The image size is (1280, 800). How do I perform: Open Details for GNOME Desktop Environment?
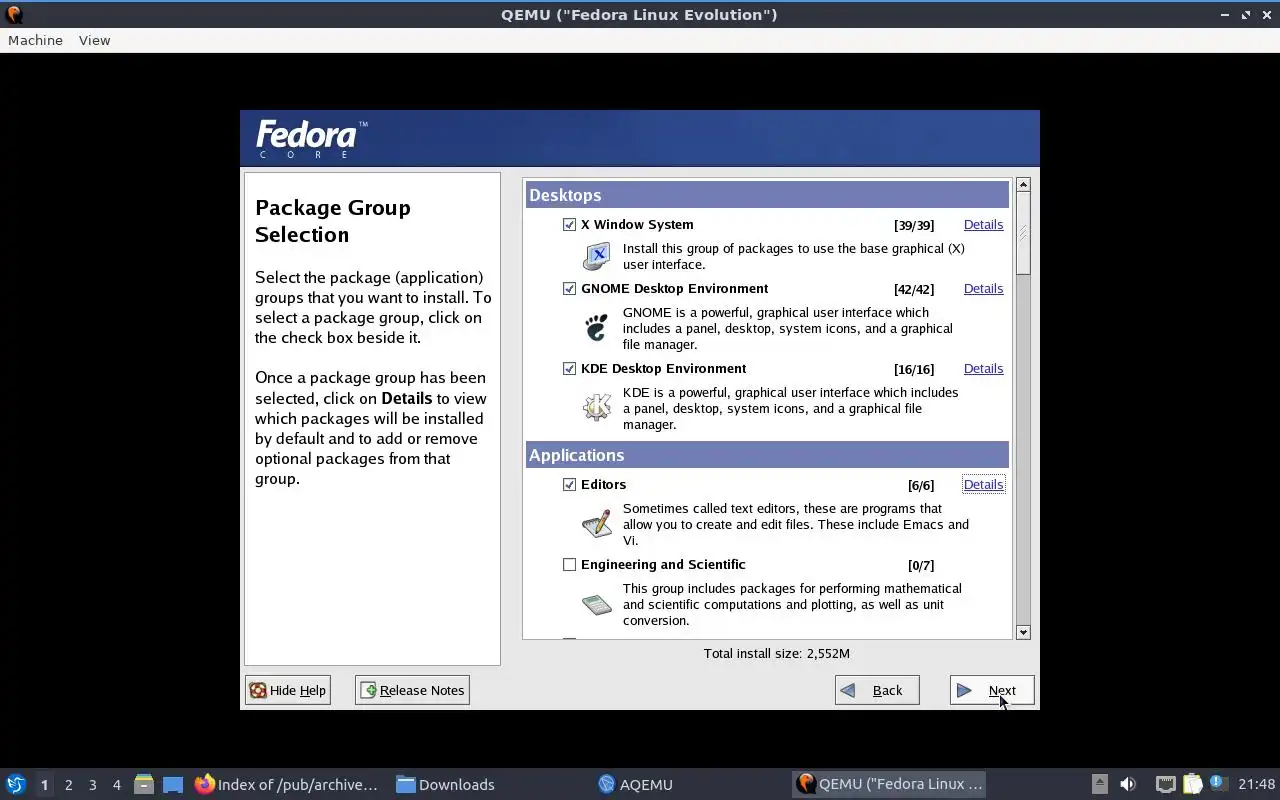click(x=983, y=289)
